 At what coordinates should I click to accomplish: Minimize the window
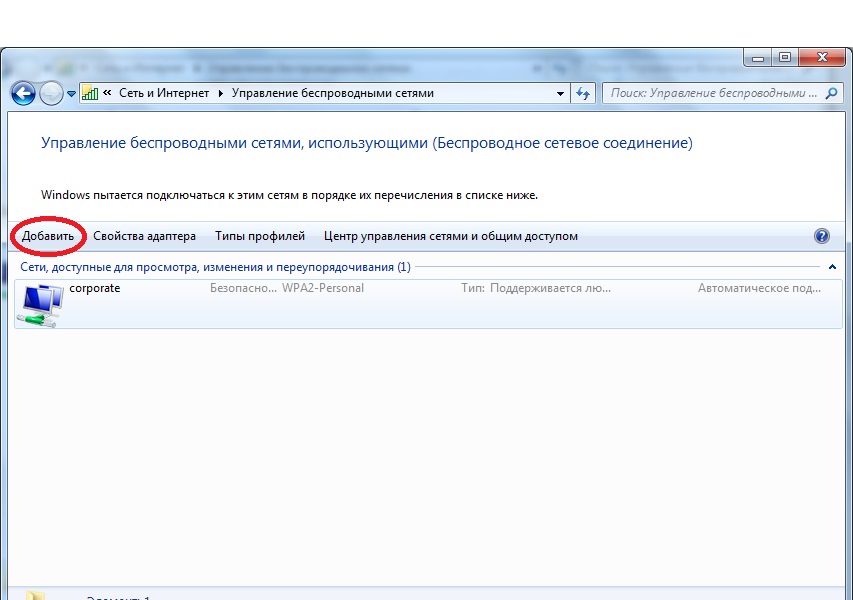point(758,58)
